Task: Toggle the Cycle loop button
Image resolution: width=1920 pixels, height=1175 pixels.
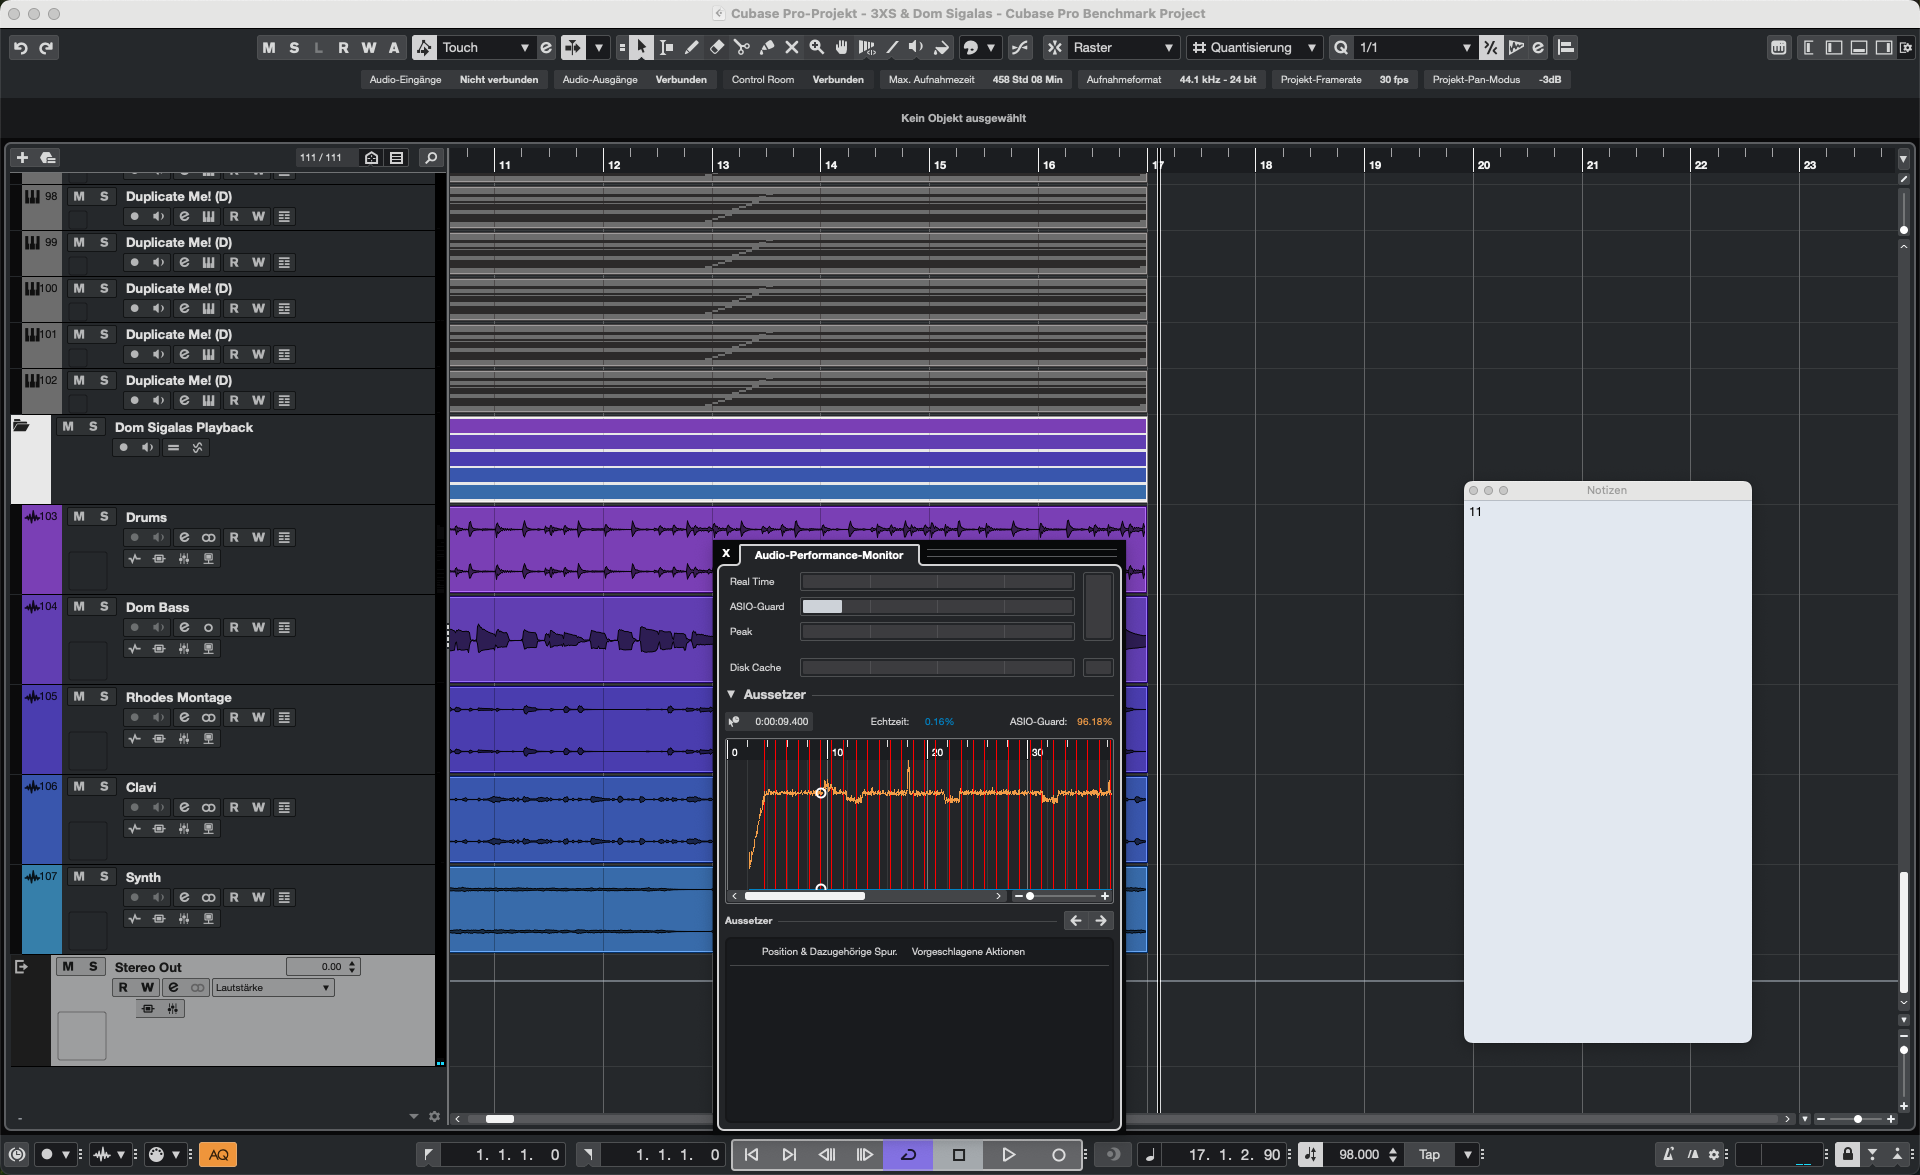Action: point(908,1154)
